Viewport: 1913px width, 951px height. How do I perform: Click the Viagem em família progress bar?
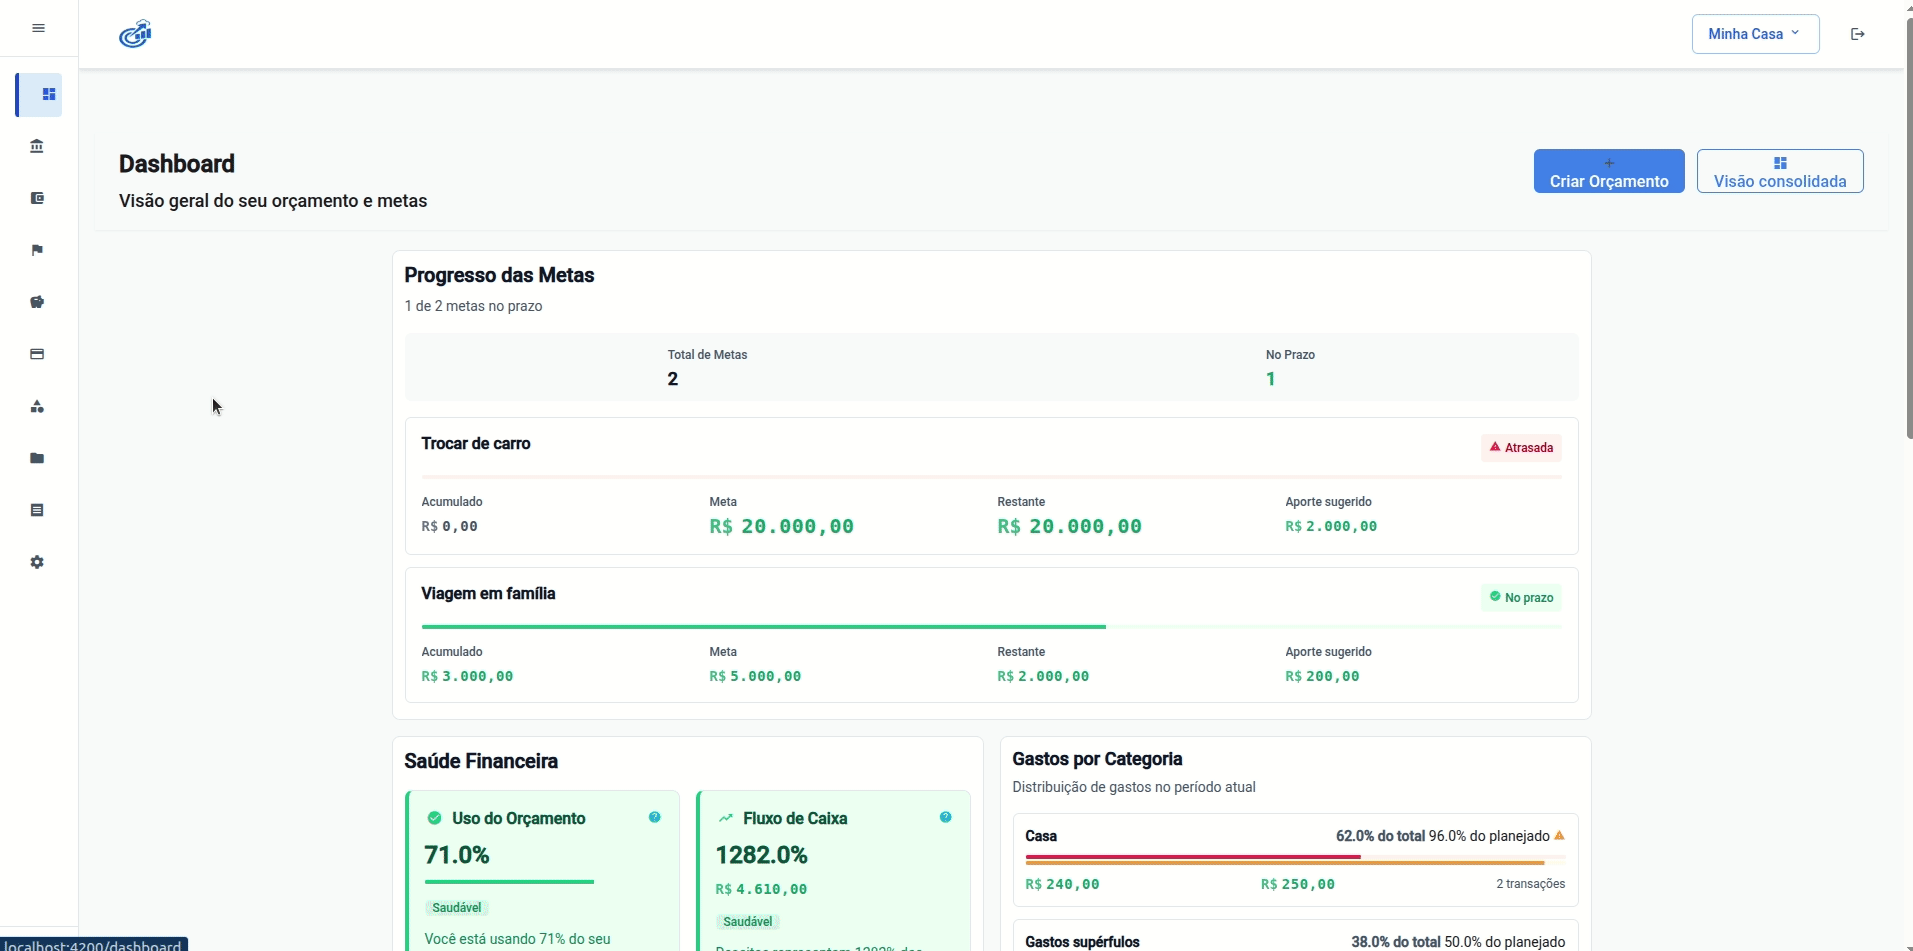[x=990, y=627]
